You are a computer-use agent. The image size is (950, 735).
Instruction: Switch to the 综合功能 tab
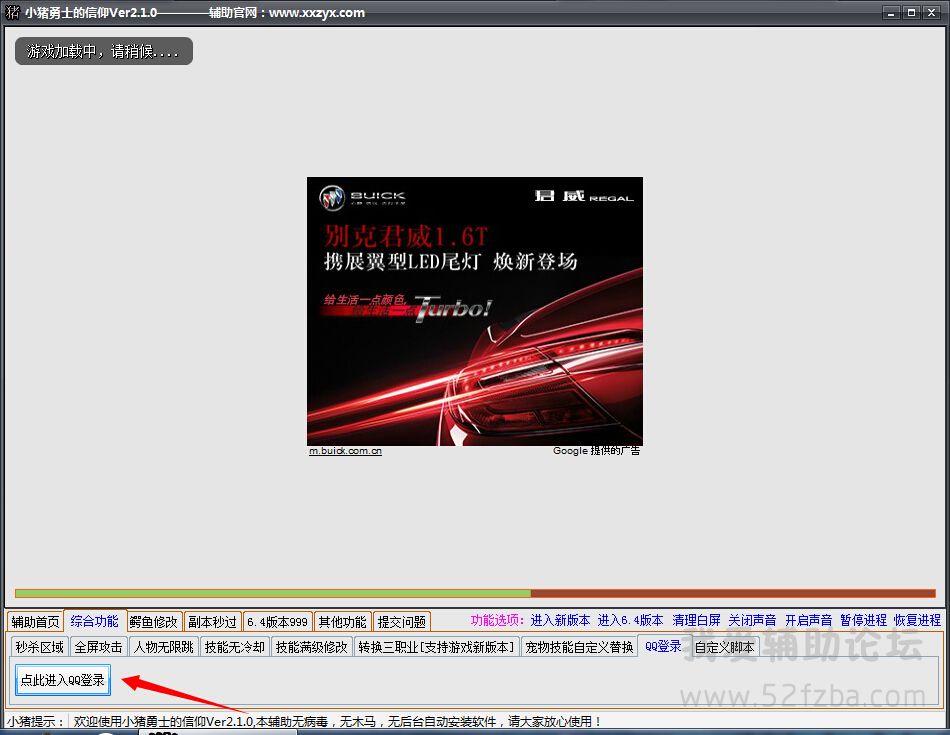(x=95, y=621)
